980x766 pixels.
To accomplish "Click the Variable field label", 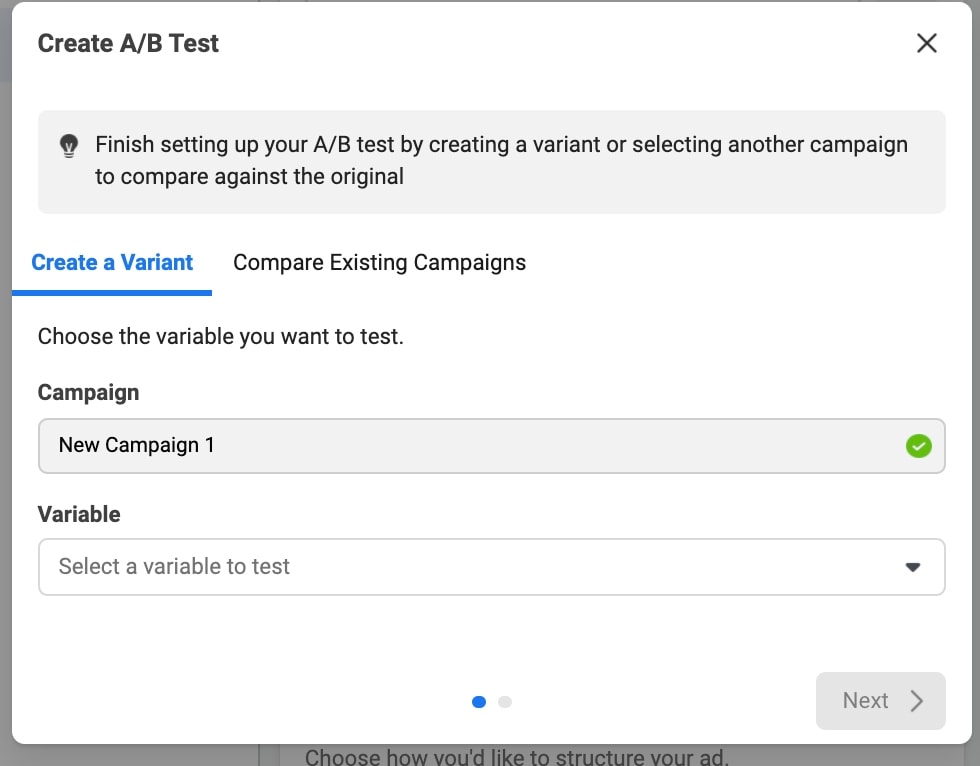I will [x=79, y=514].
